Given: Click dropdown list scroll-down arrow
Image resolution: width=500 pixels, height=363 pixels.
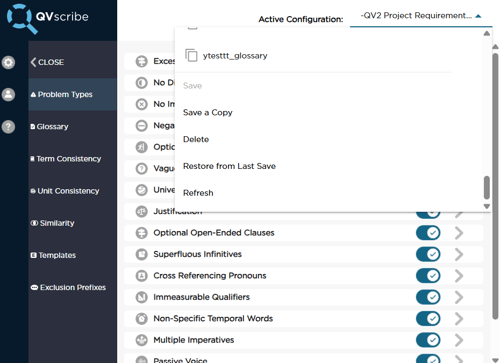Looking at the screenshot, I should click(x=487, y=206).
